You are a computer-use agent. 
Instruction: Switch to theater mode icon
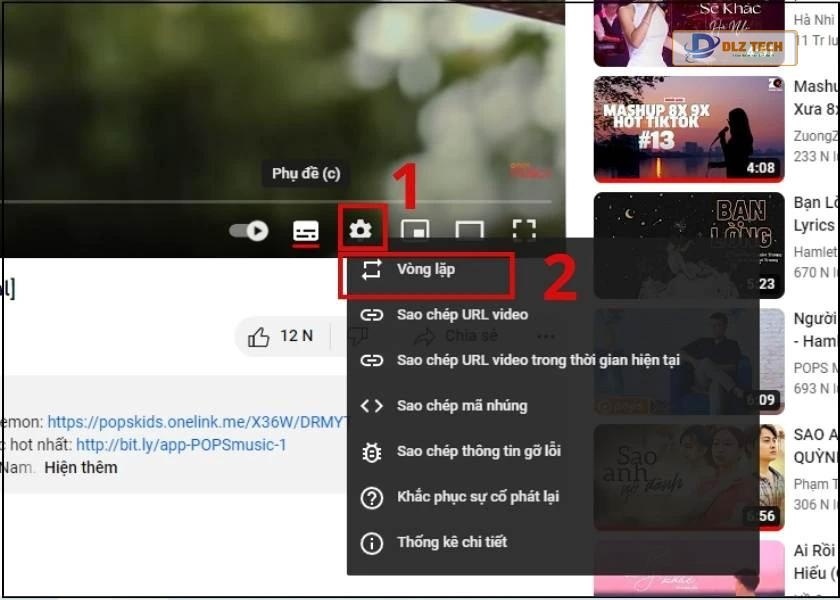click(470, 229)
